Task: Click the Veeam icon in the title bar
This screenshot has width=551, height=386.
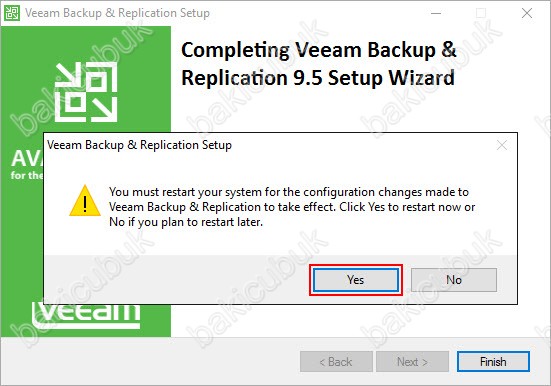Action: point(12,13)
